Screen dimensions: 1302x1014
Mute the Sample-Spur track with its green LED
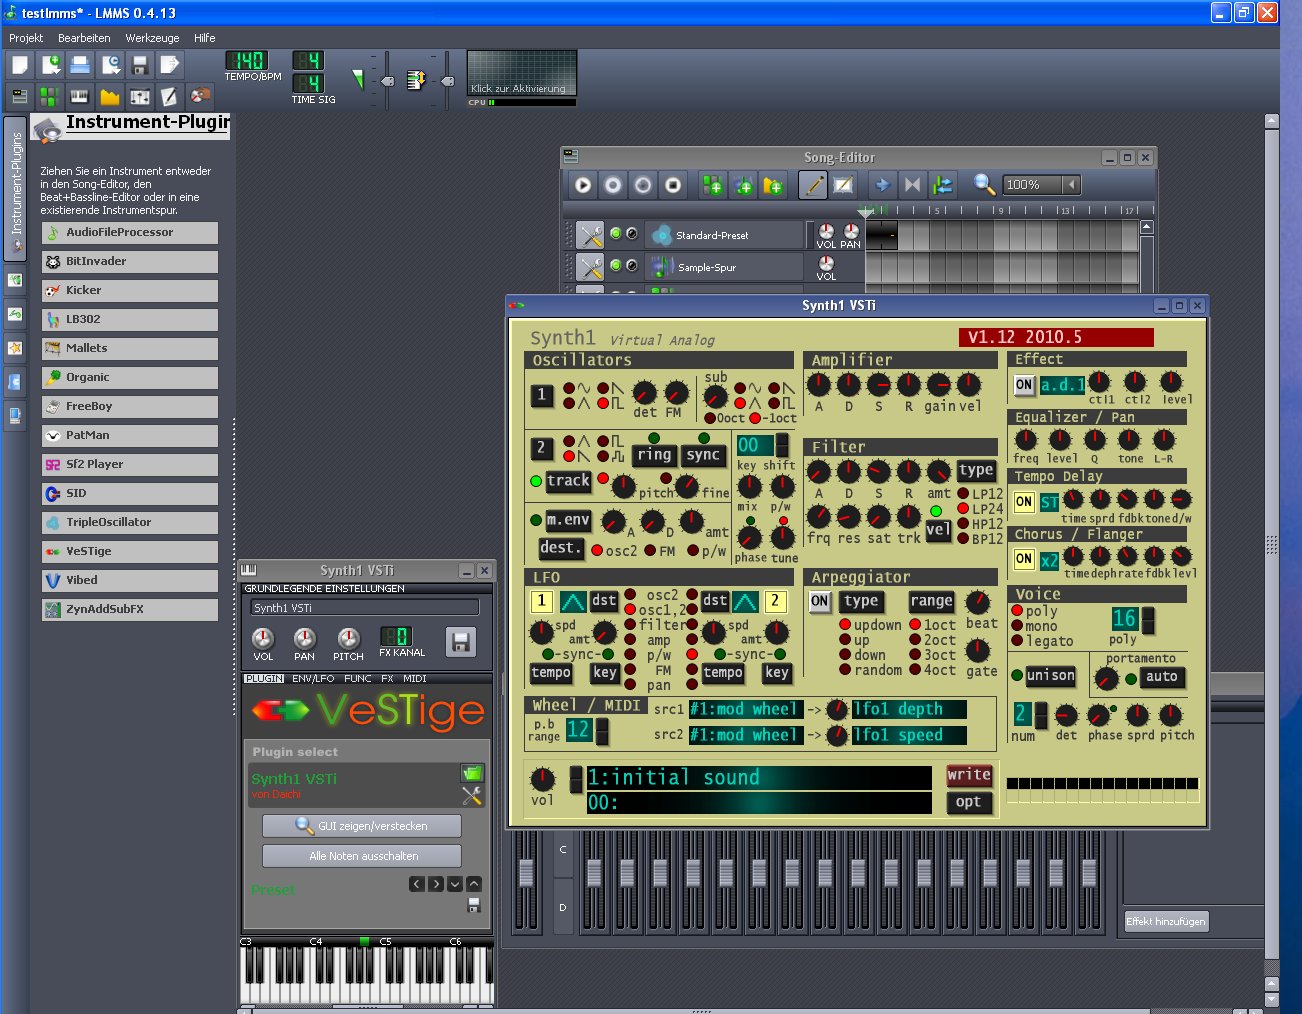click(x=616, y=265)
